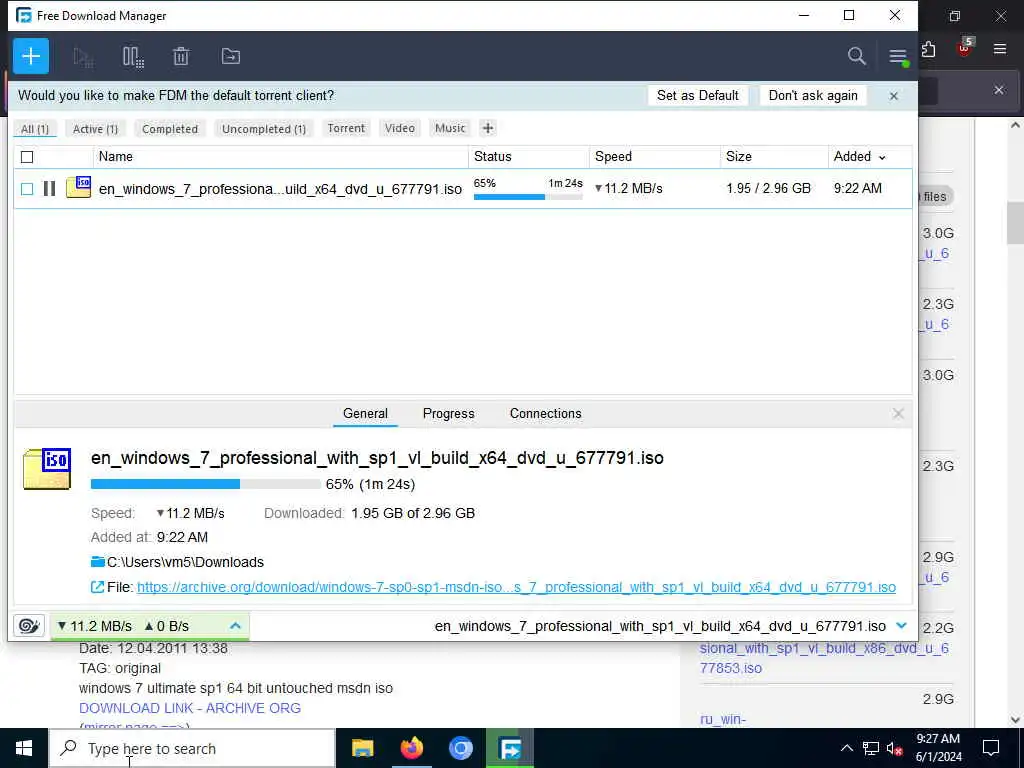
Task: Expand the speed statistics chevron
Action: (235, 626)
